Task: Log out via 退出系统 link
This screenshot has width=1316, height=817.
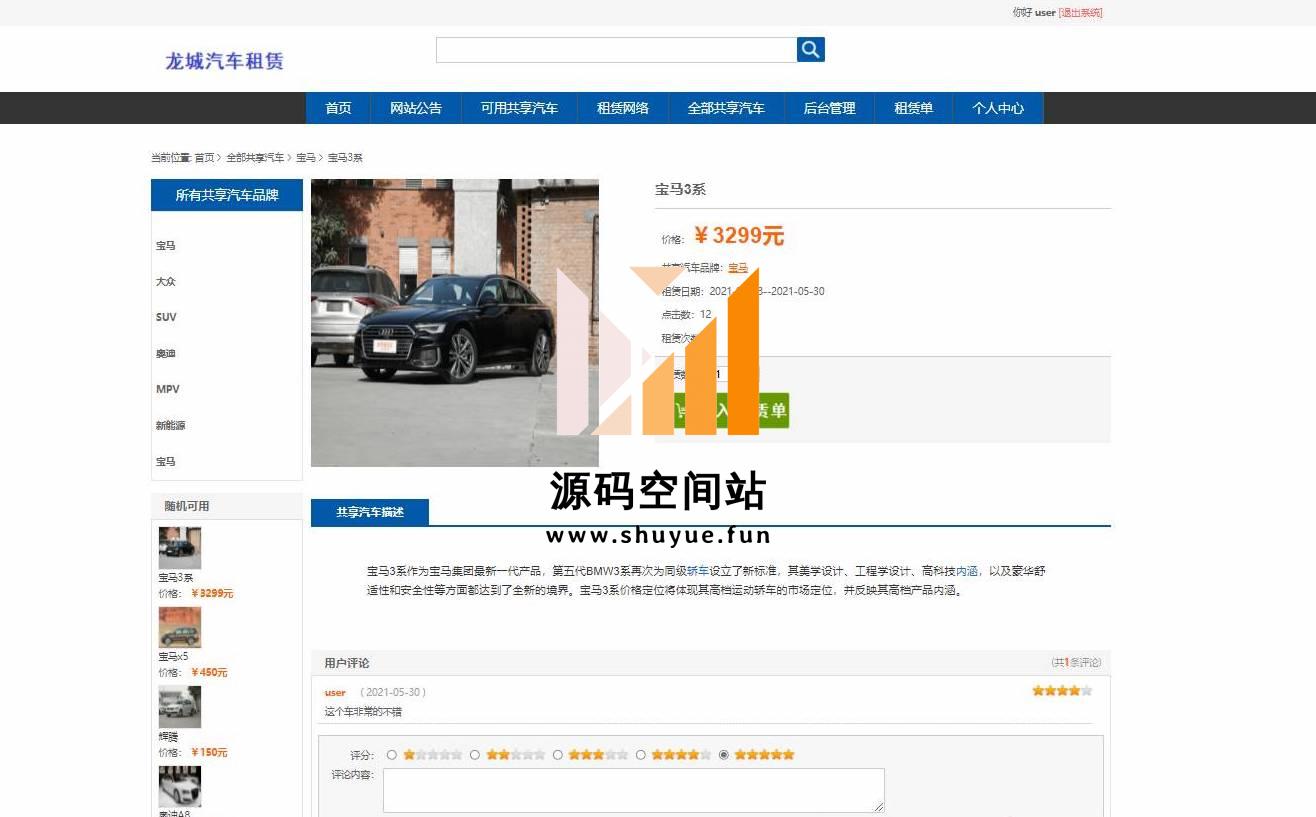Action: (x=1081, y=13)
